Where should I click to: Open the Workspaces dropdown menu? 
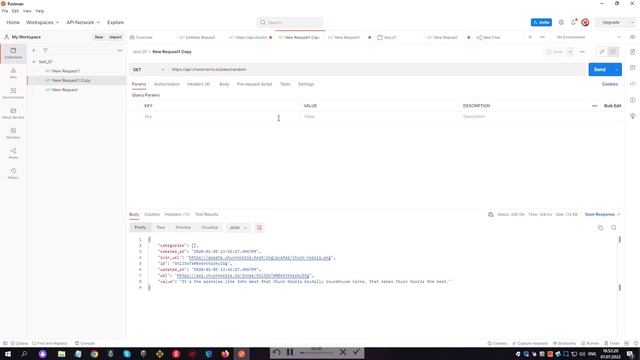click(42, 22)
